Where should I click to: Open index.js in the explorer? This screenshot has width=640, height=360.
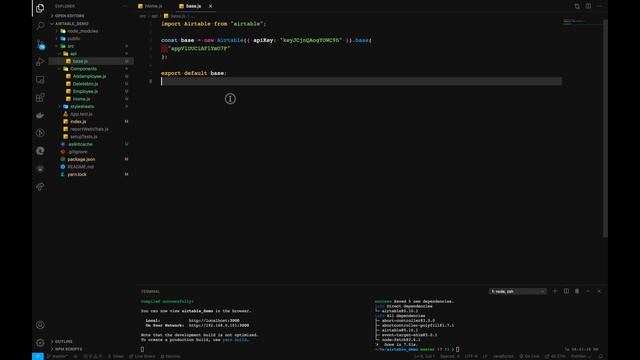point(78,122)
